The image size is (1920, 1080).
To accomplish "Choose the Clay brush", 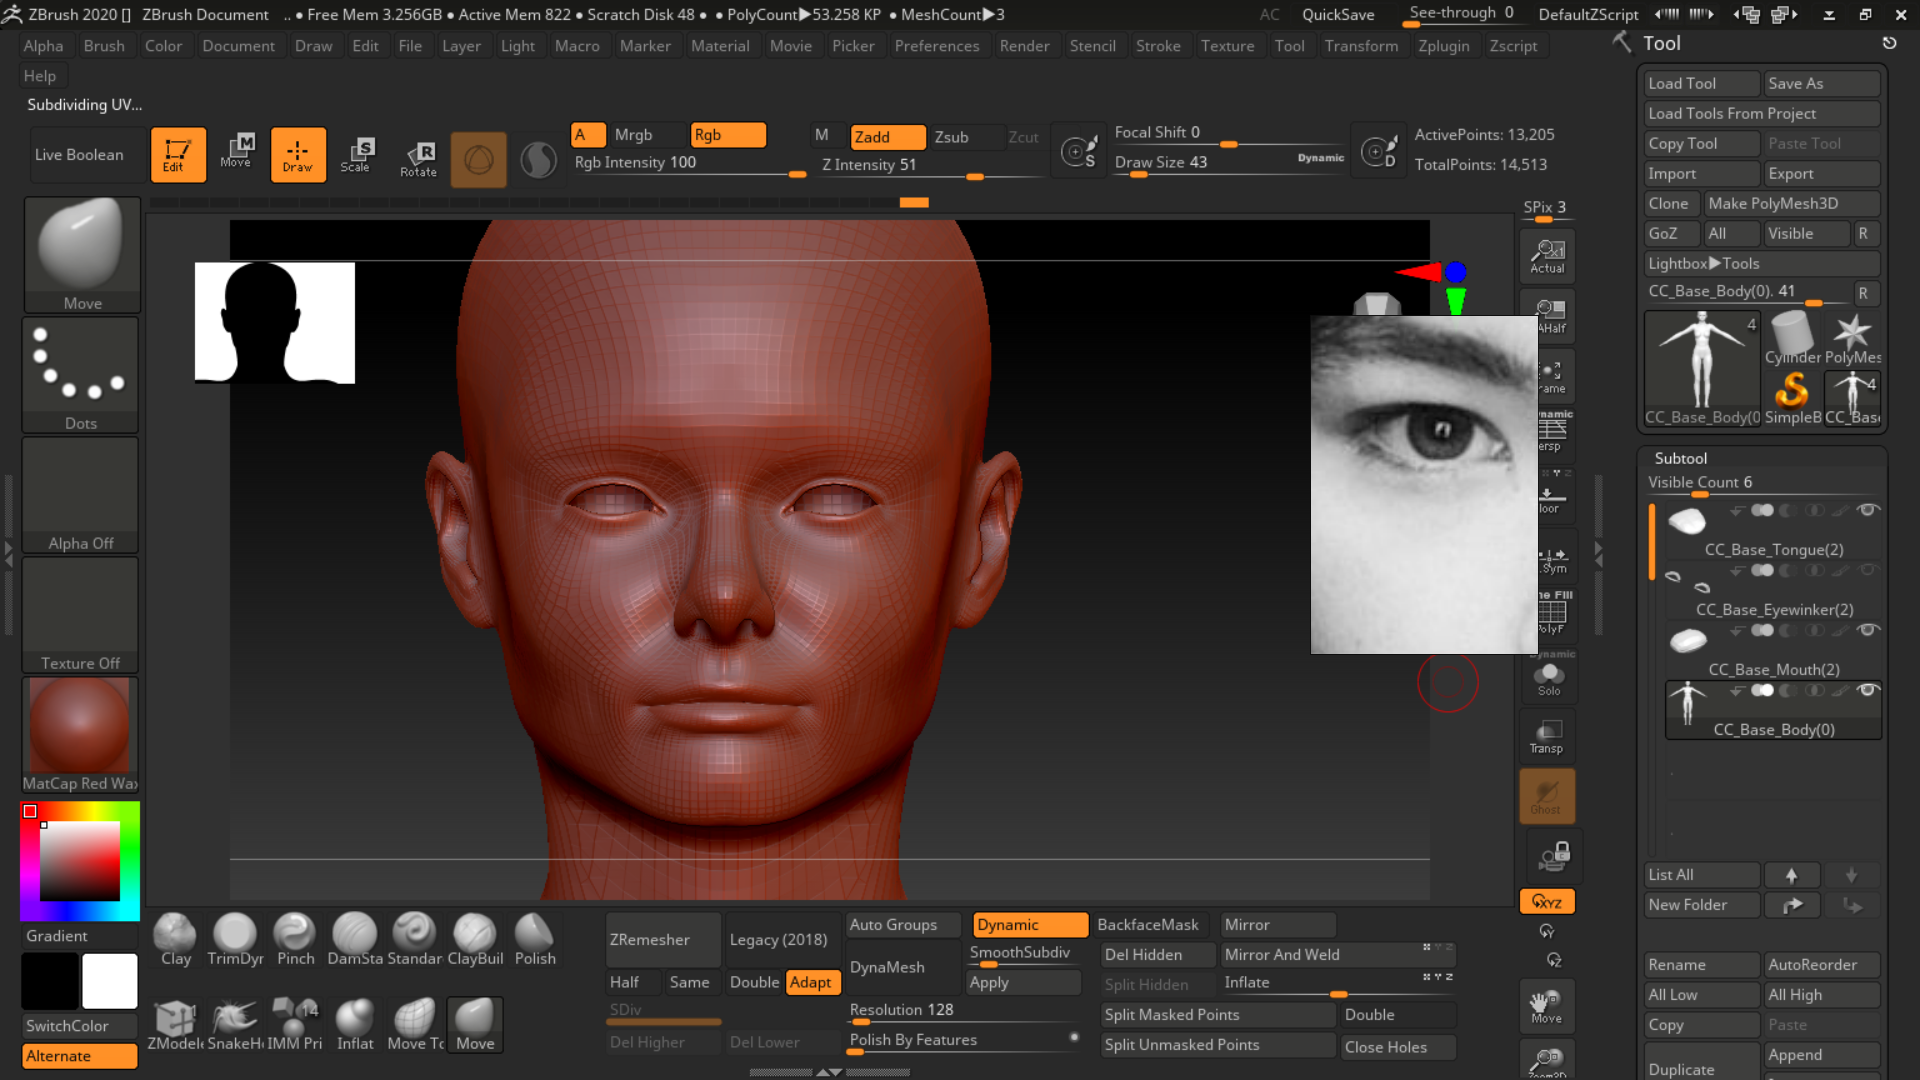I will 175,940.
